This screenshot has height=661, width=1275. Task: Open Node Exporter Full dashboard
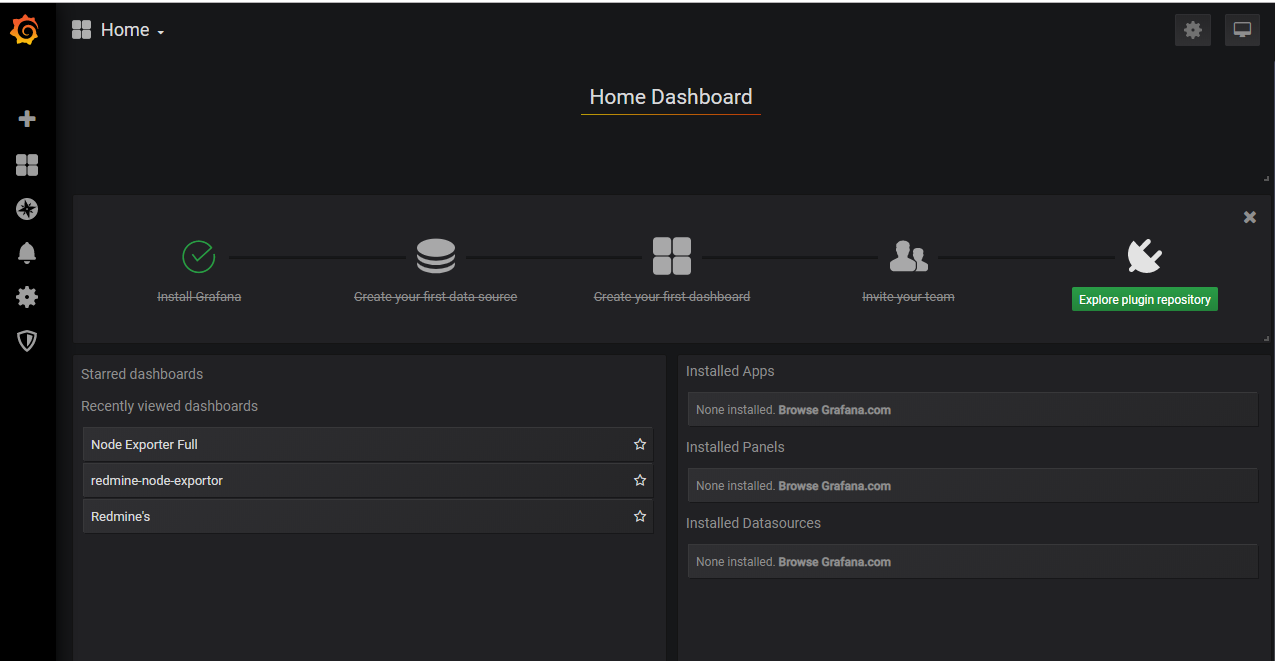click(367, 444)
